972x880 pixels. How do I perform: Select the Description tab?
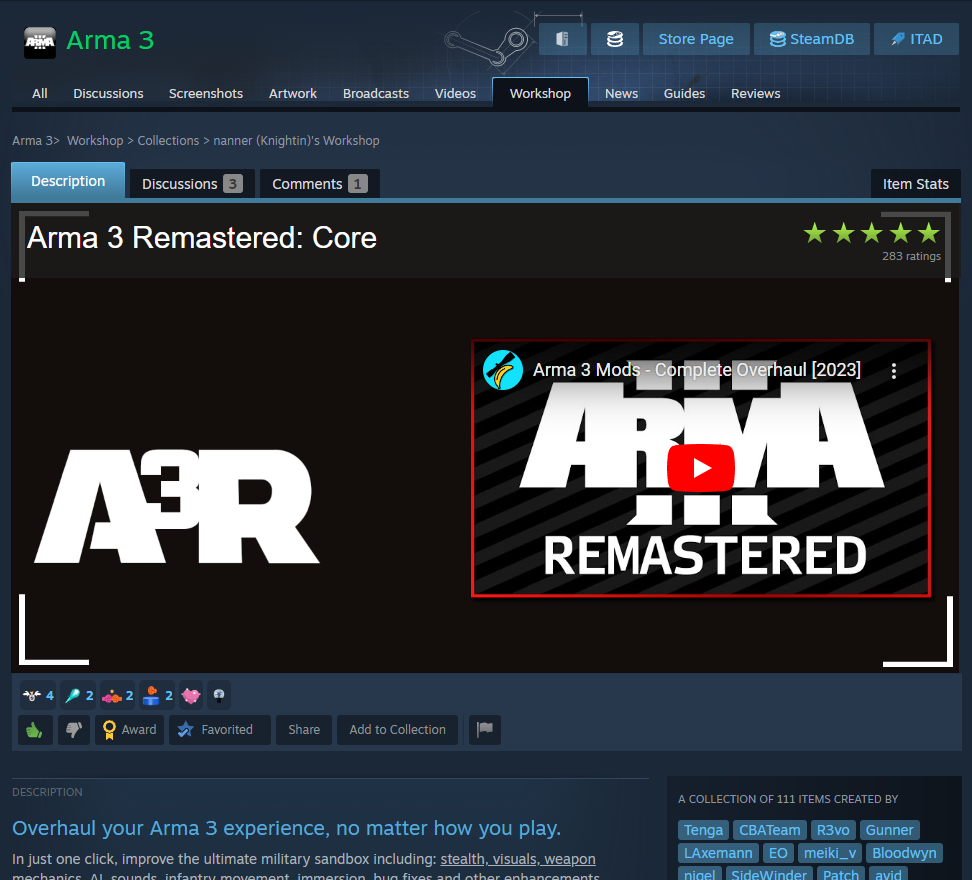coord(68,181)
